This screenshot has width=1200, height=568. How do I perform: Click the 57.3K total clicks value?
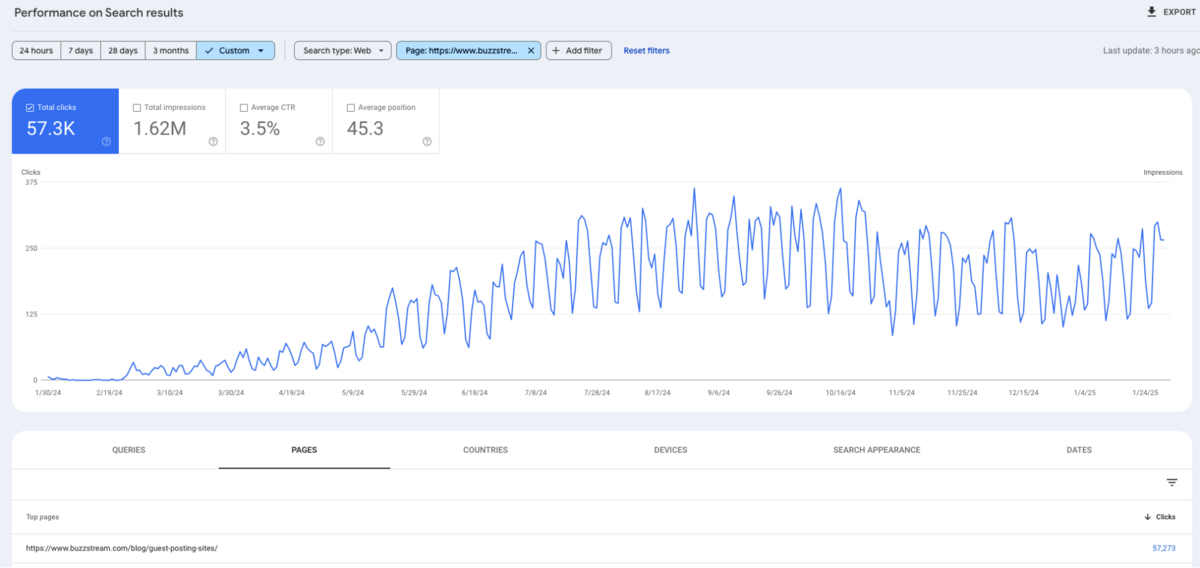[x=51, y=128]
